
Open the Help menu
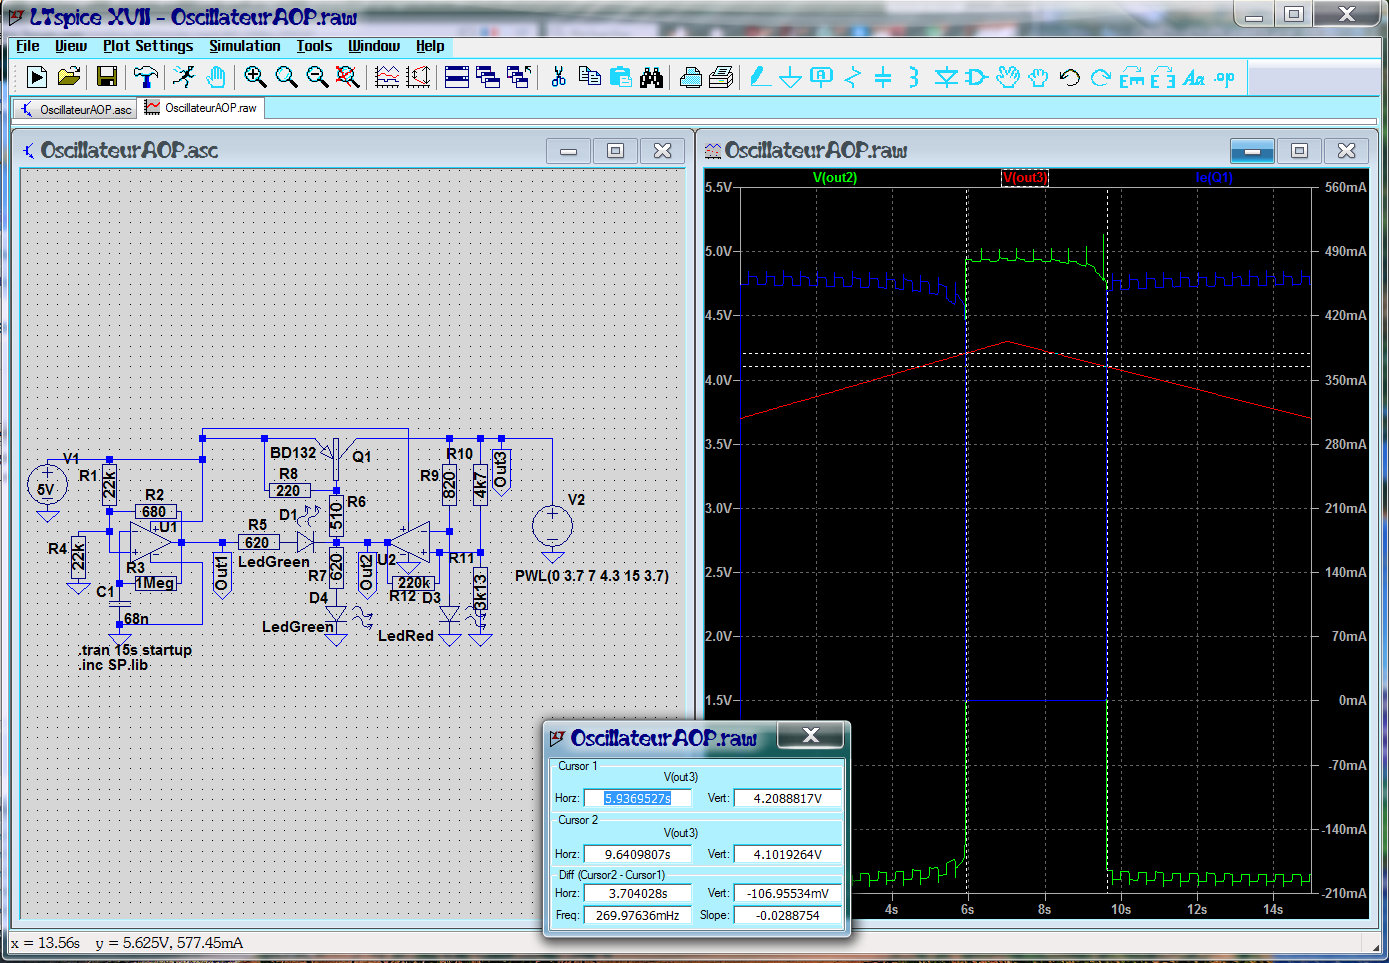click(x=430, y=46)
